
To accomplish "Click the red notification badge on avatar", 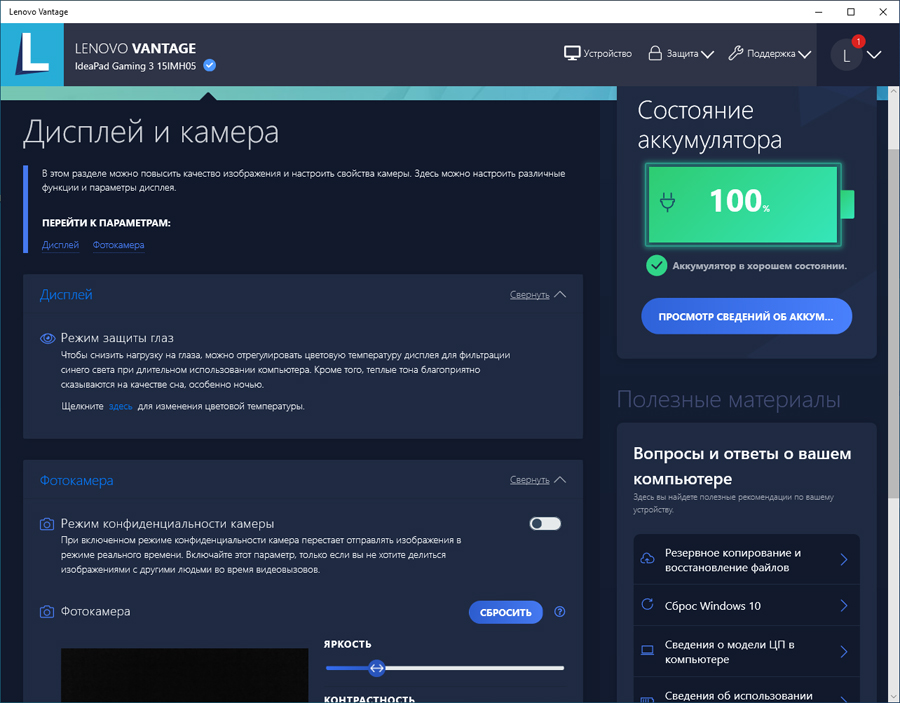I will coord(858,41).
